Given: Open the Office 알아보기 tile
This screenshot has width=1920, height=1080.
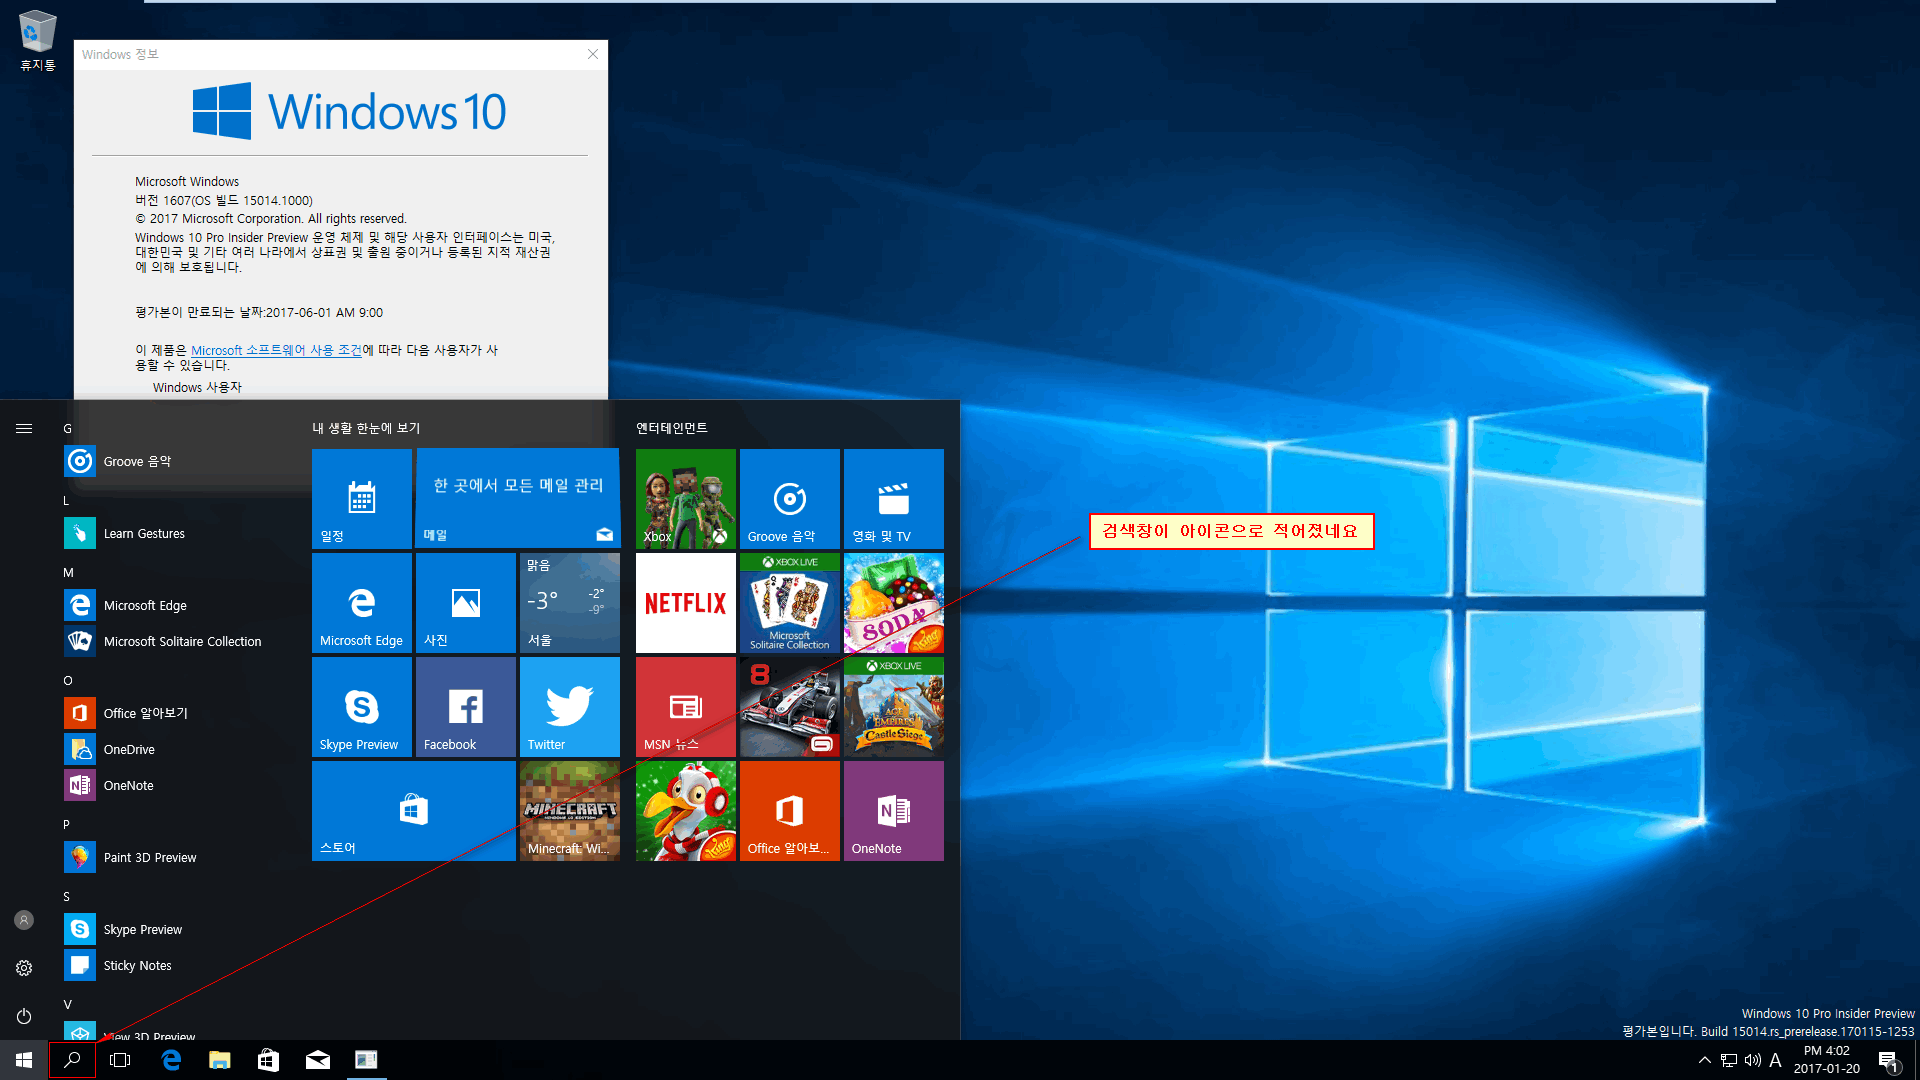Looking at the screenshot, I should [790, 811].
